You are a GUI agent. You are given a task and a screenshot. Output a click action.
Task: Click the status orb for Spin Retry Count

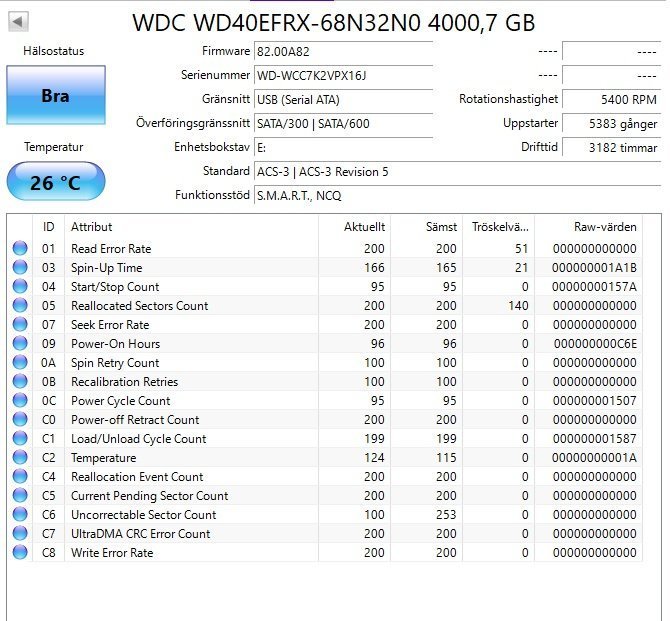click(20, 362)
